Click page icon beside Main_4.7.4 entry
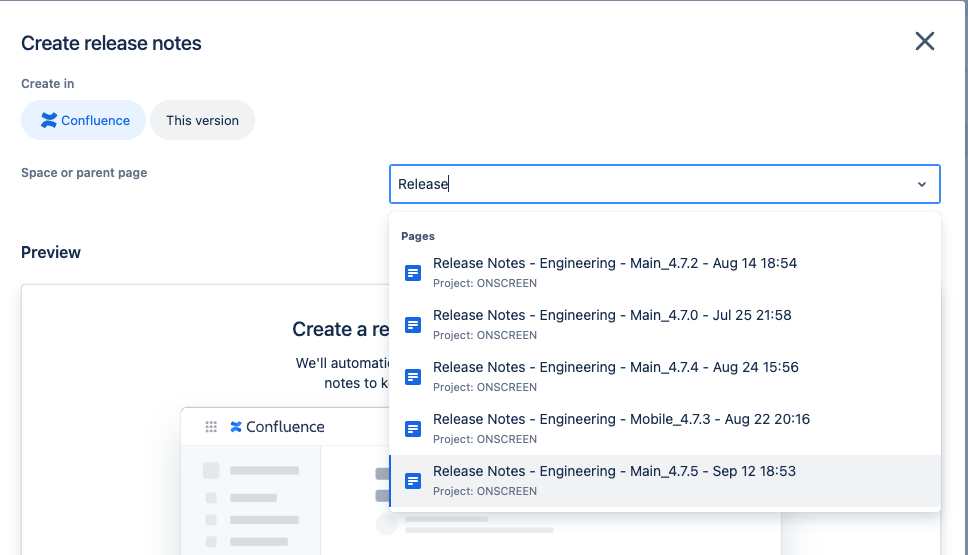 click(413, 377)
